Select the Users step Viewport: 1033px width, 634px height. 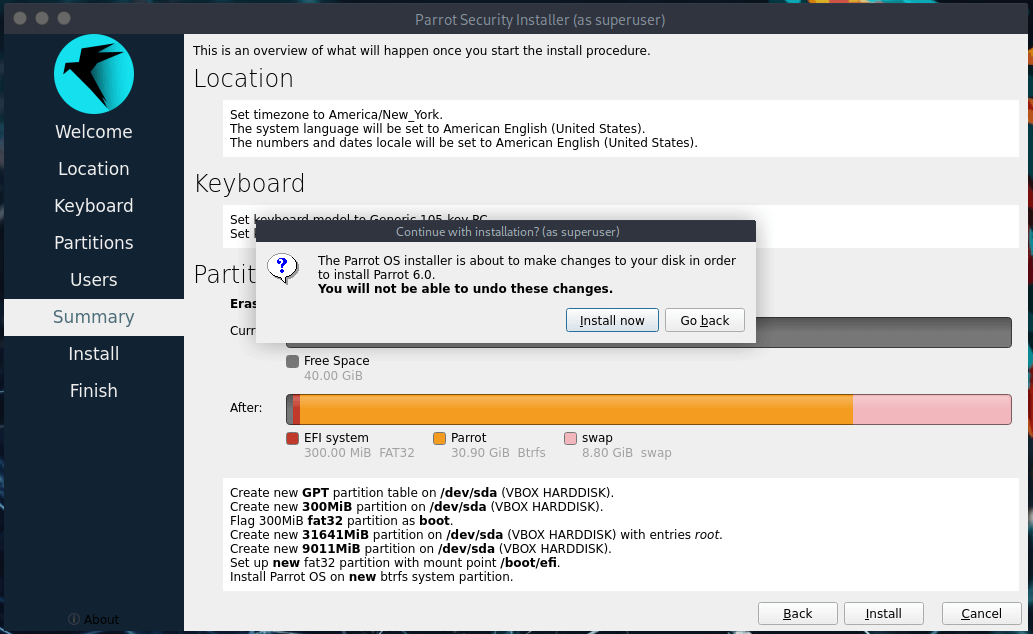click(93, 280)
